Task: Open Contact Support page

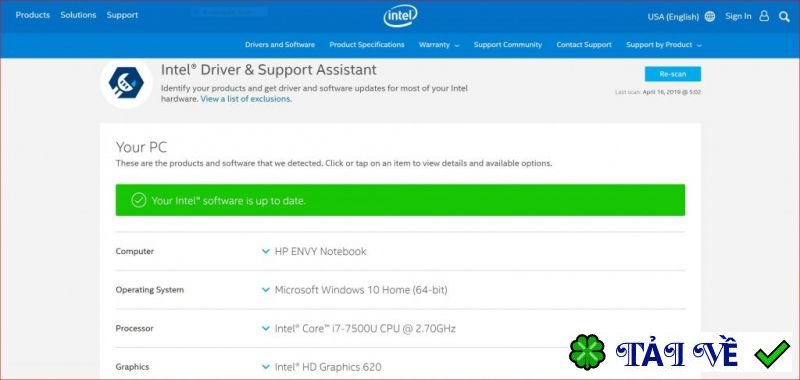Action: (584, 45)
